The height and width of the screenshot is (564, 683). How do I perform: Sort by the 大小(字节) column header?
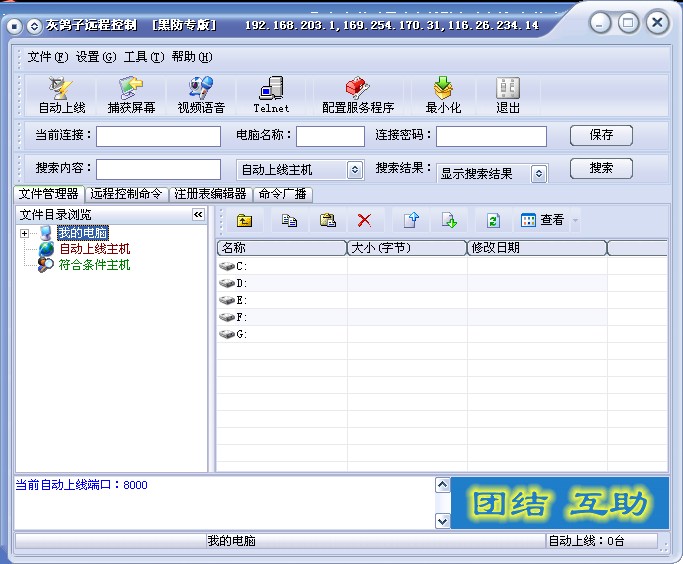click(407, 248)
